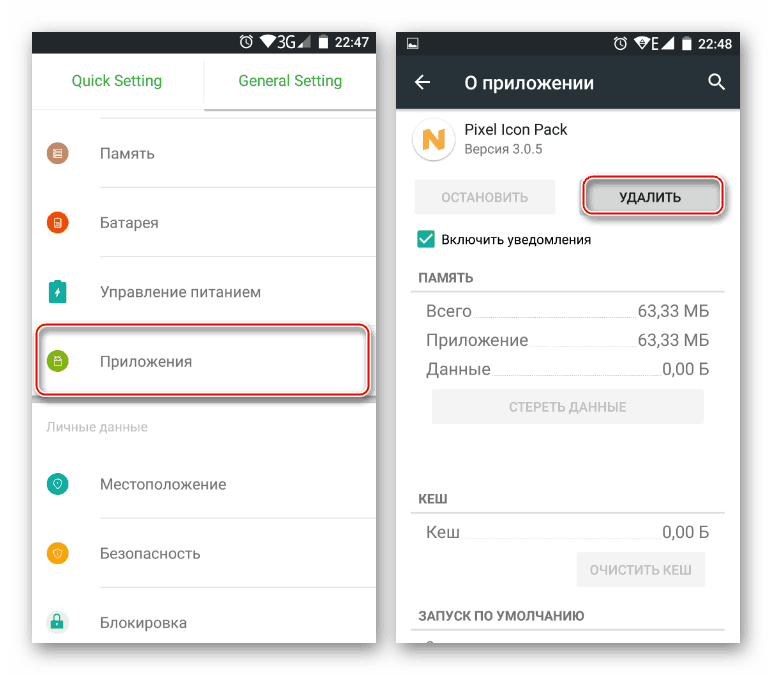
Task: Open the General Setting tab
Action: [x=290, y=81]
